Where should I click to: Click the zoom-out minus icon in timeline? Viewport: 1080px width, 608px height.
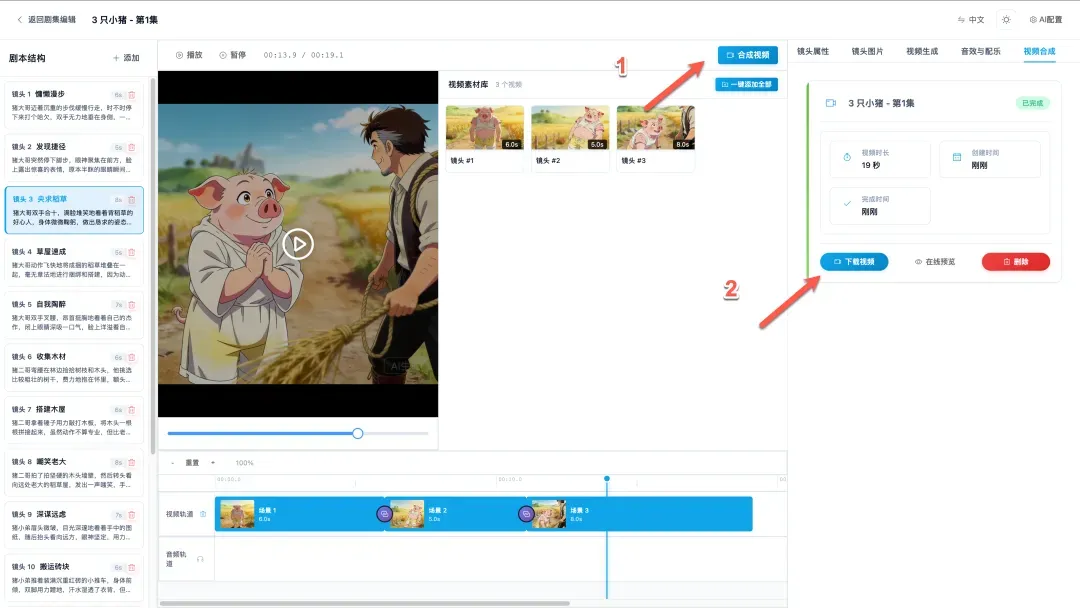(172, 463)
